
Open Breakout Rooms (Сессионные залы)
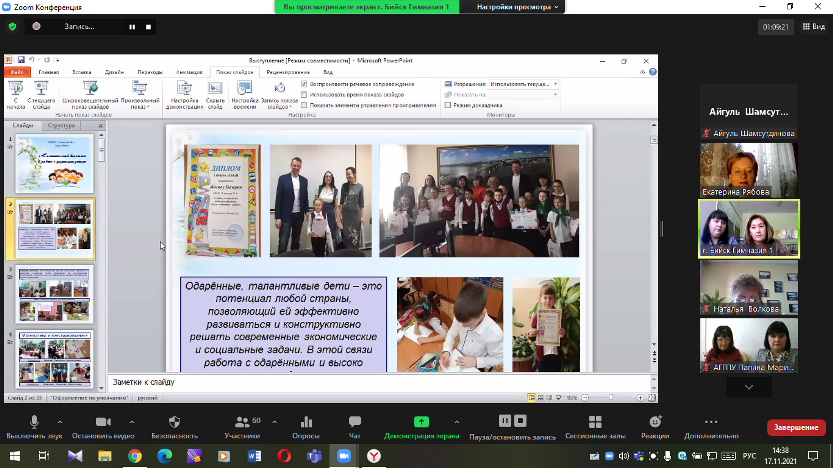595,422
